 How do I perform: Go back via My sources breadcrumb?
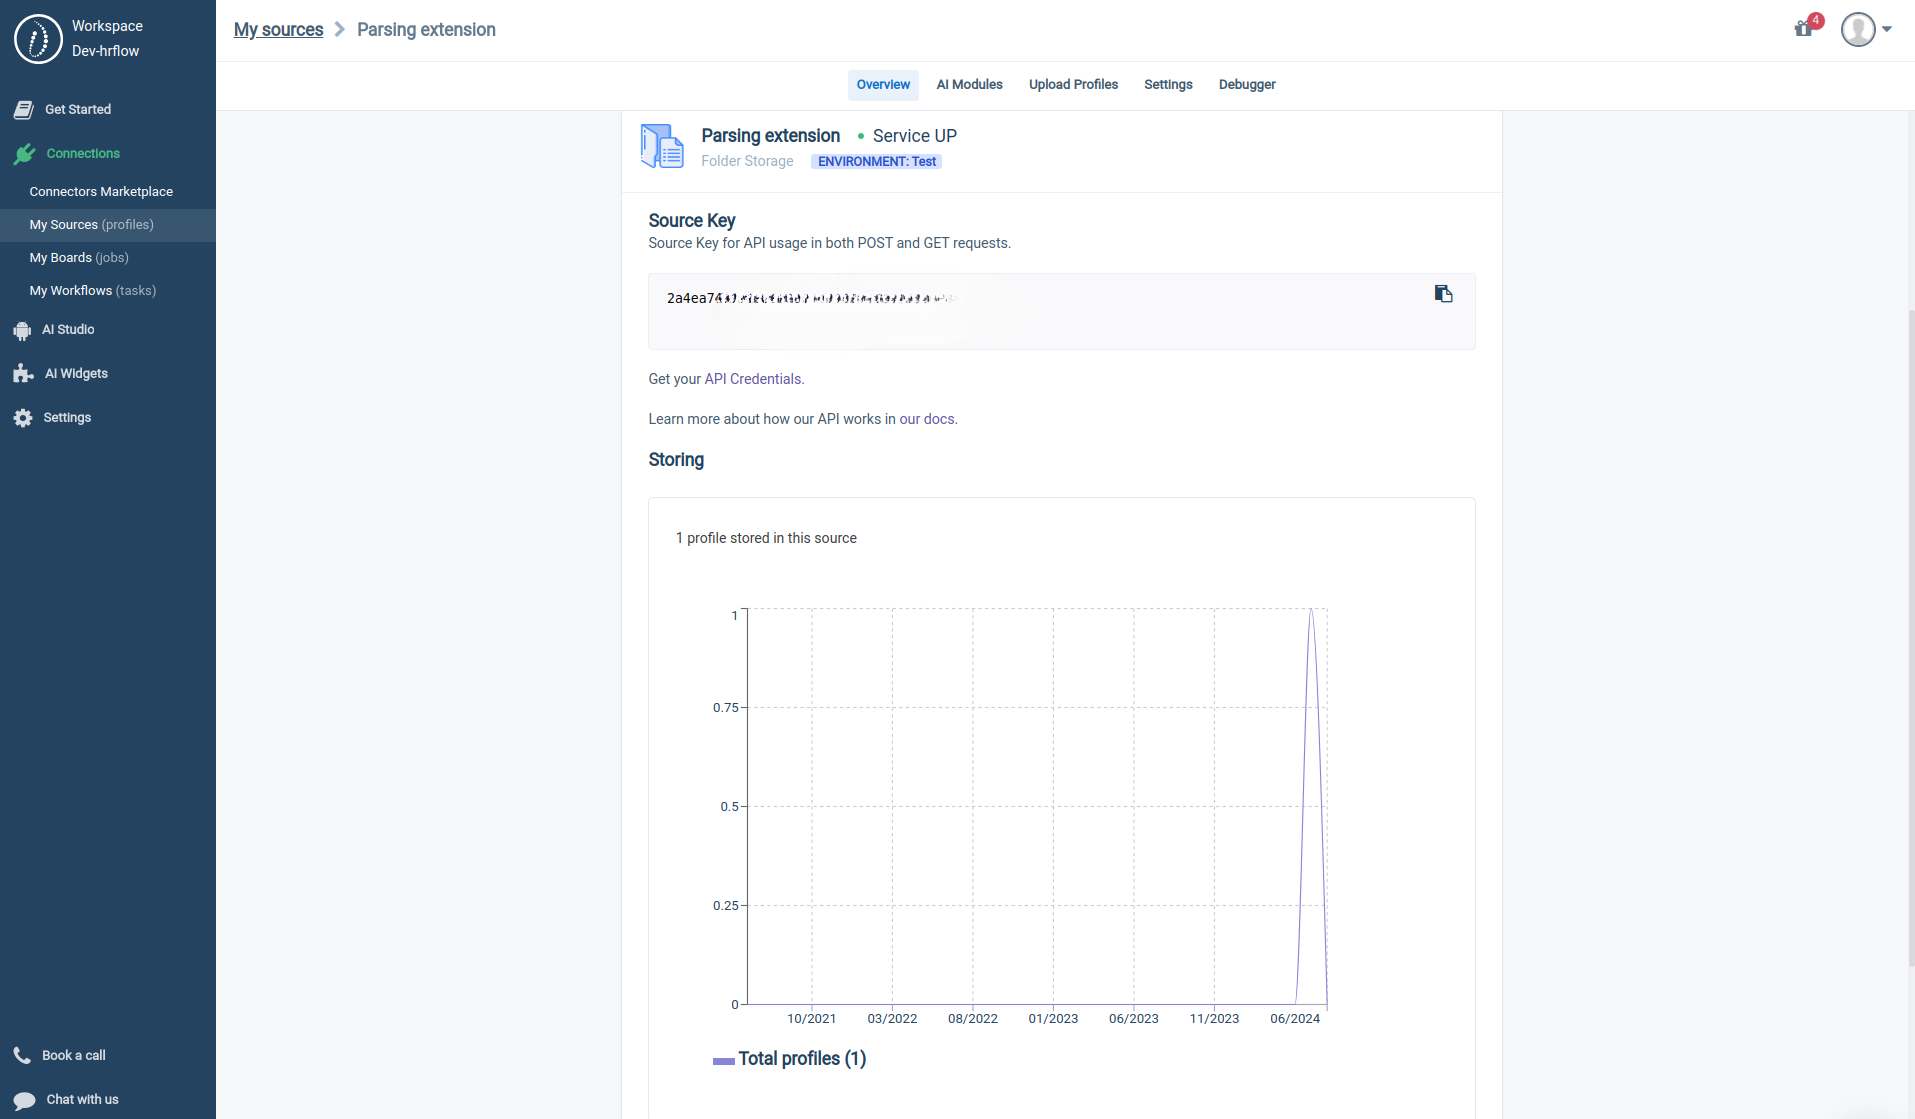point(278,30)
